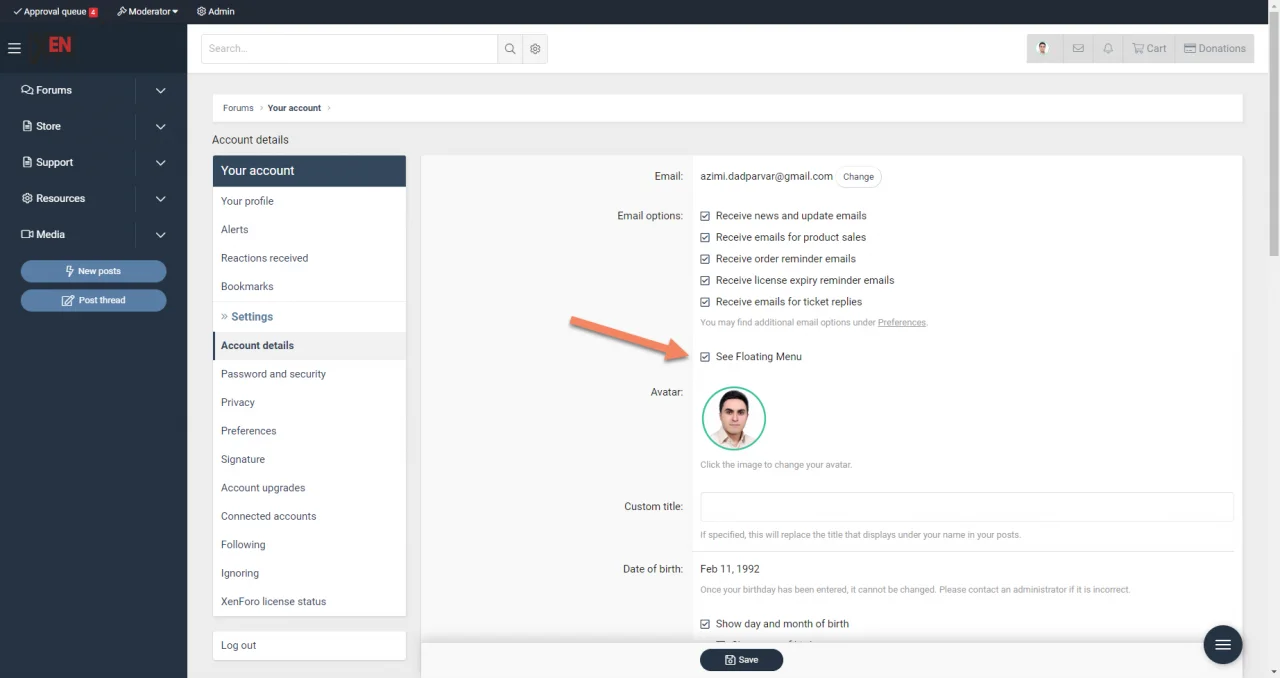The height and width of the screenshot is (678, 1280).
Task: Uncheck See Floating Menu checkbox
Action: (x=705, y=357)
